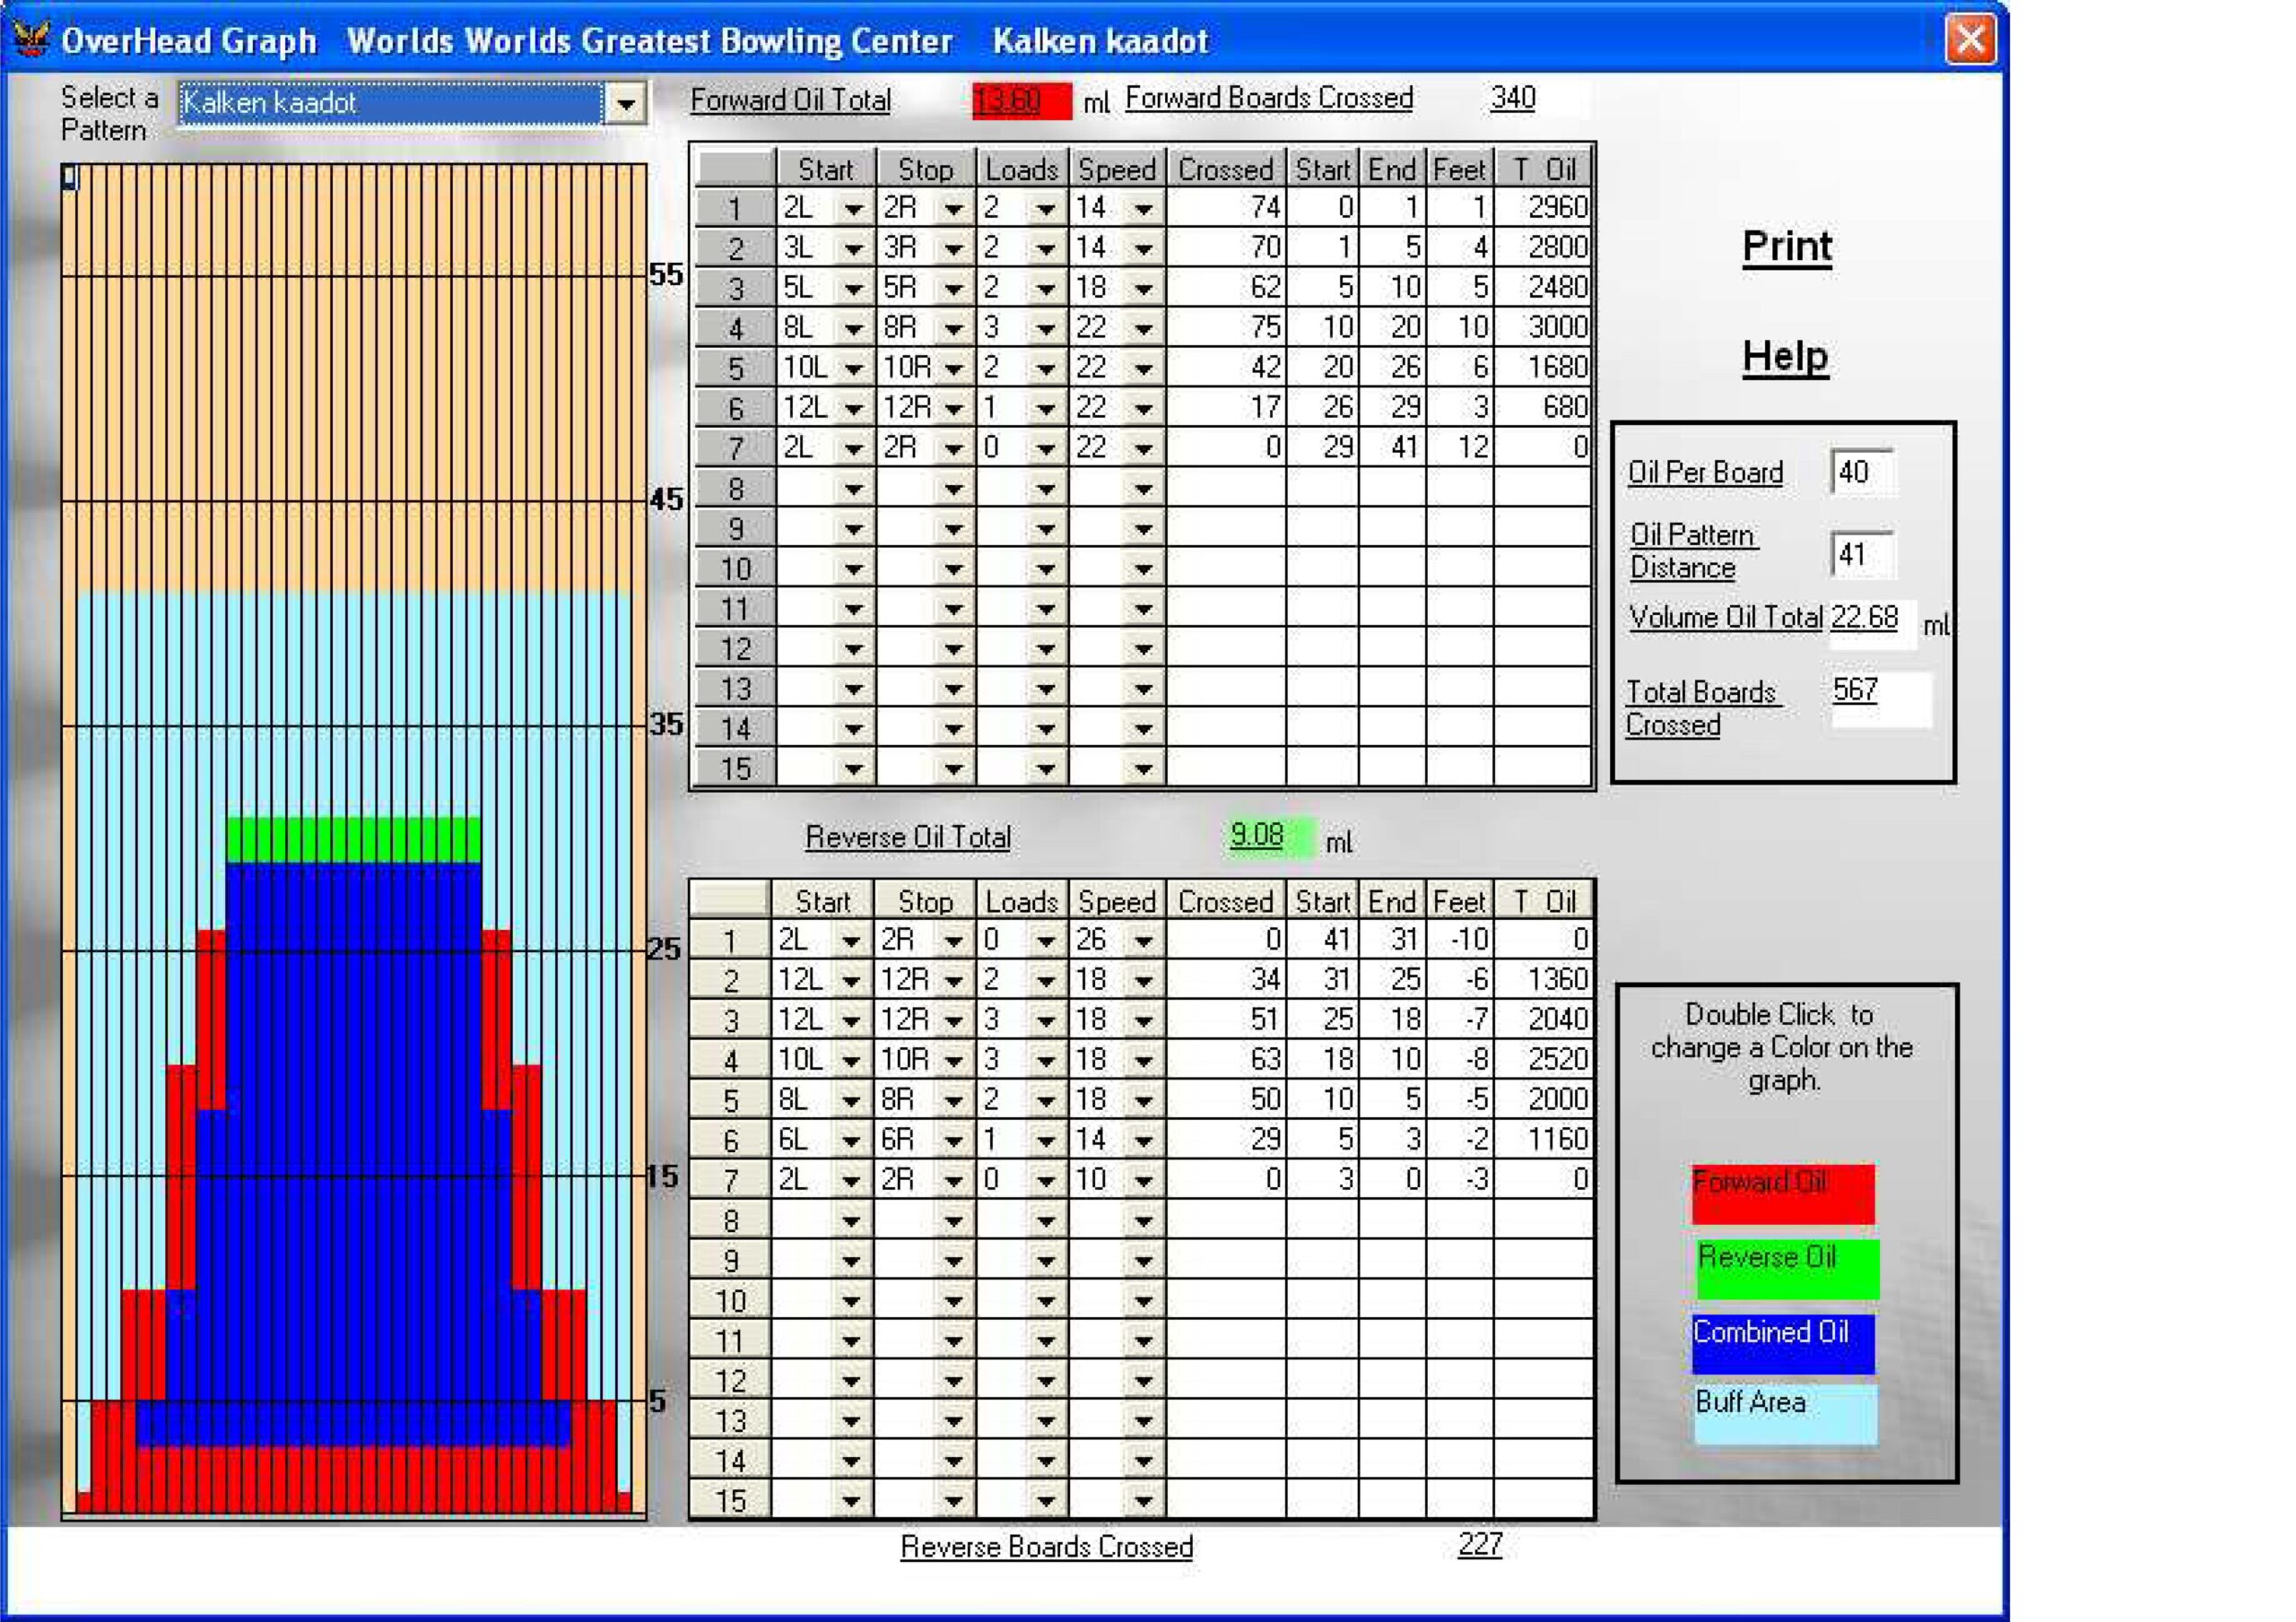Click forward row 7 Feet value 12
The image size is (2296, 1622).
[1460, 447]
